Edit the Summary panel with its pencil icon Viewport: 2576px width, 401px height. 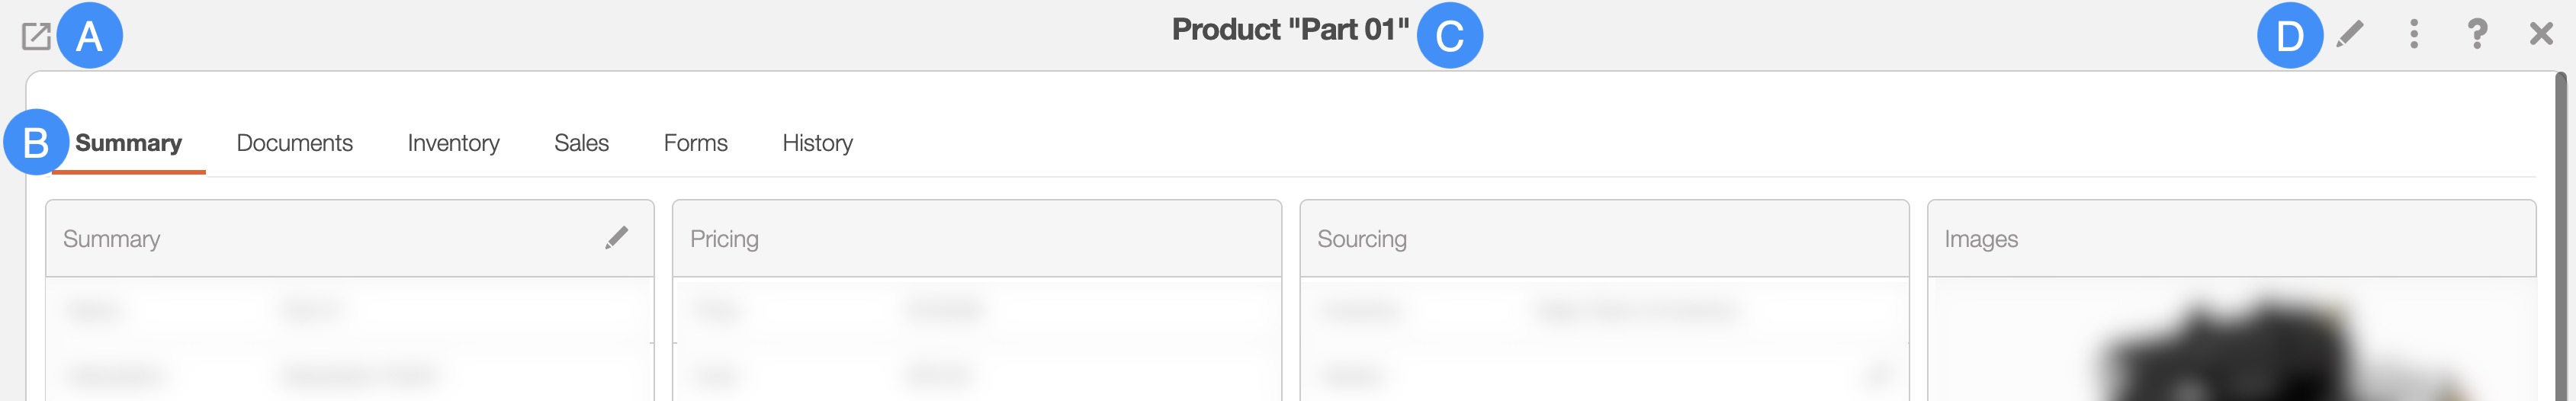pyautogui.click(x=616, y=238)
